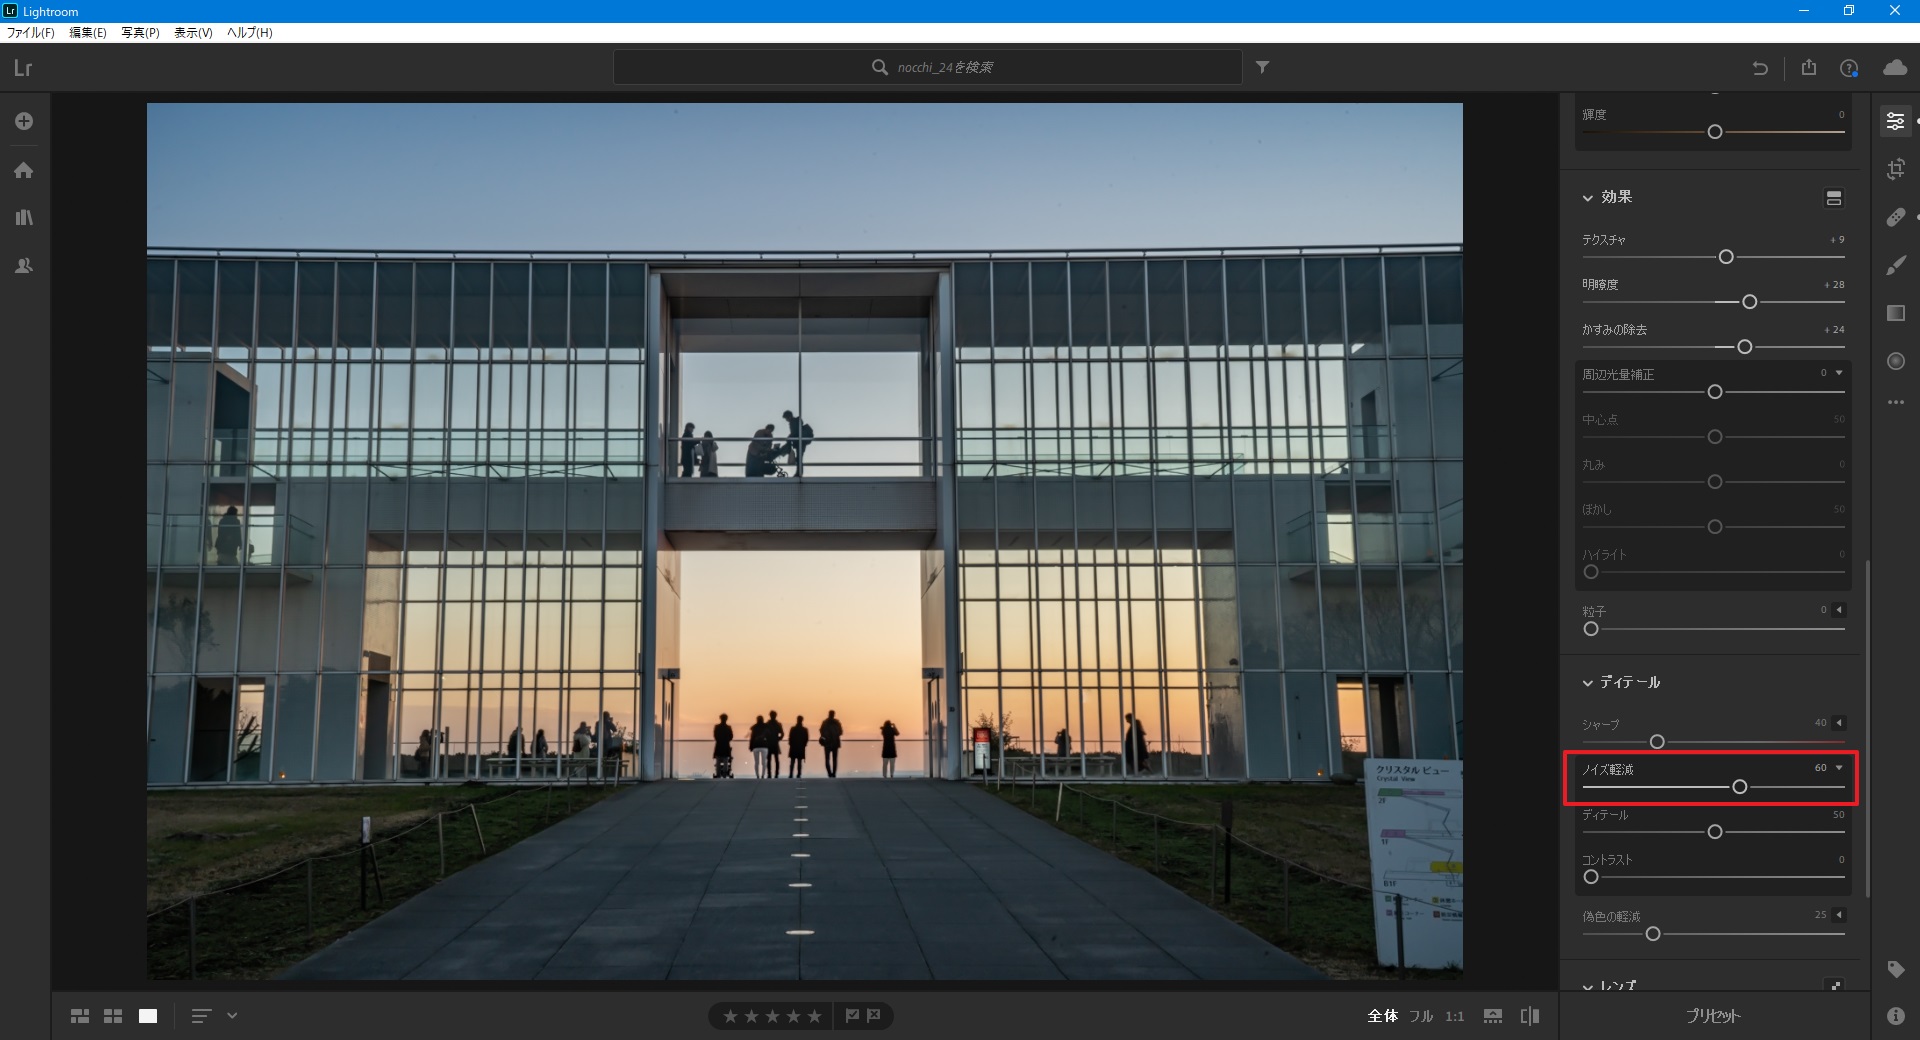Screen dimensions: 1920x1040
Task: Open the Help question mark icon
Action: pyautogui.click(x=1849, y=68)
